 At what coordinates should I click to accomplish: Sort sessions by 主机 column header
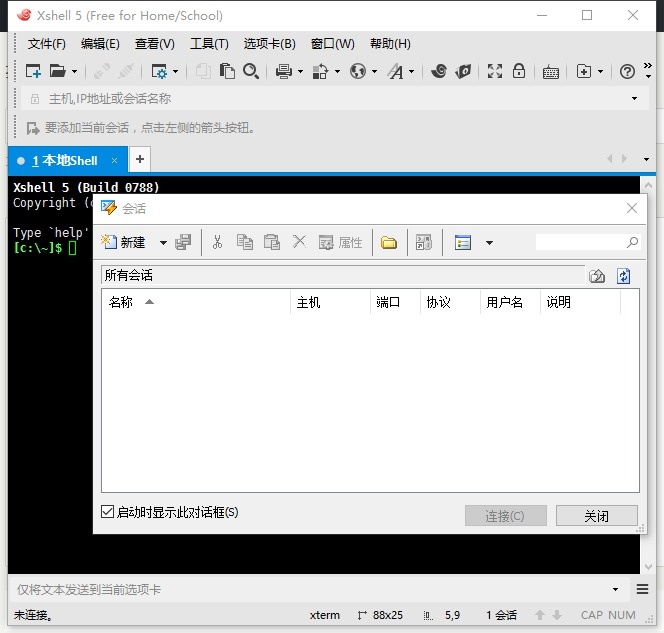pyautogui.click(x=330, y=302)
